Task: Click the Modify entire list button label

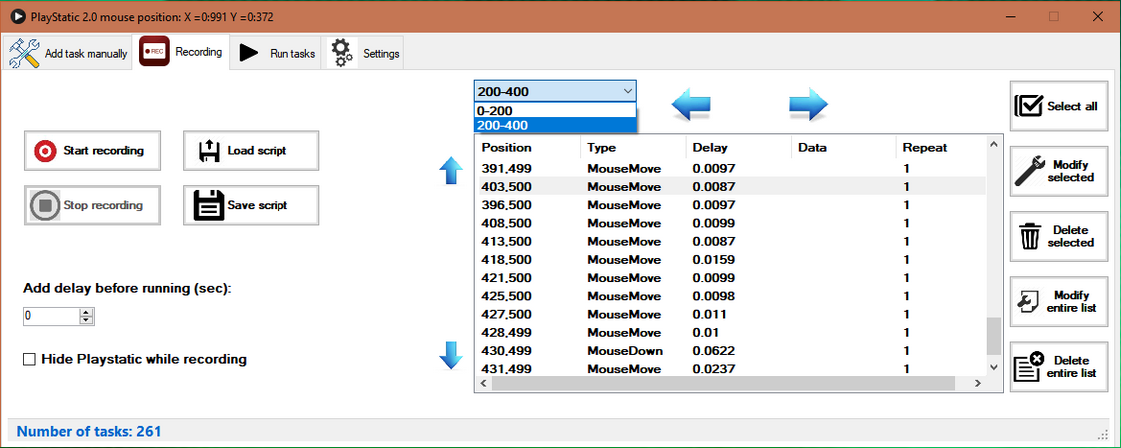Action: (x=1071, y=302)
